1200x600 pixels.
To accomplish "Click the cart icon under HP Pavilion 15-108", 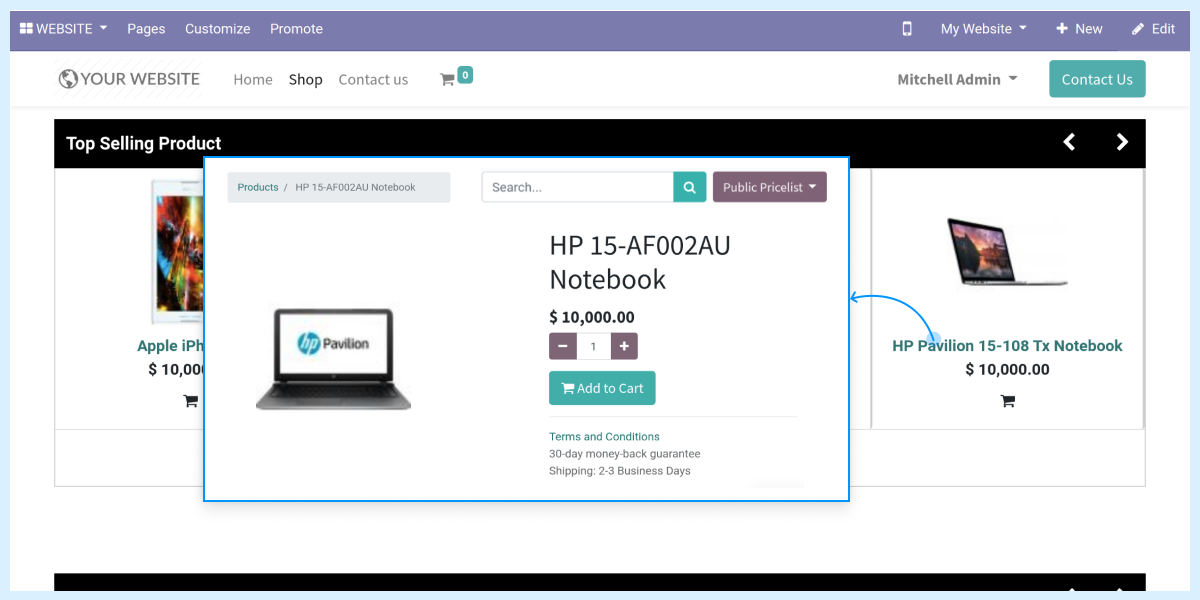I will (x=1007, y=400).
